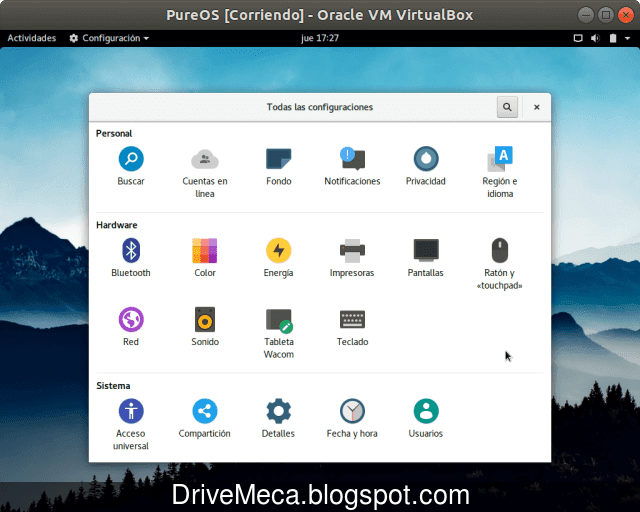The width and height of the screenshot is (640, 512).
Task: Open Color settings panel
Action: tap(205, 258)
